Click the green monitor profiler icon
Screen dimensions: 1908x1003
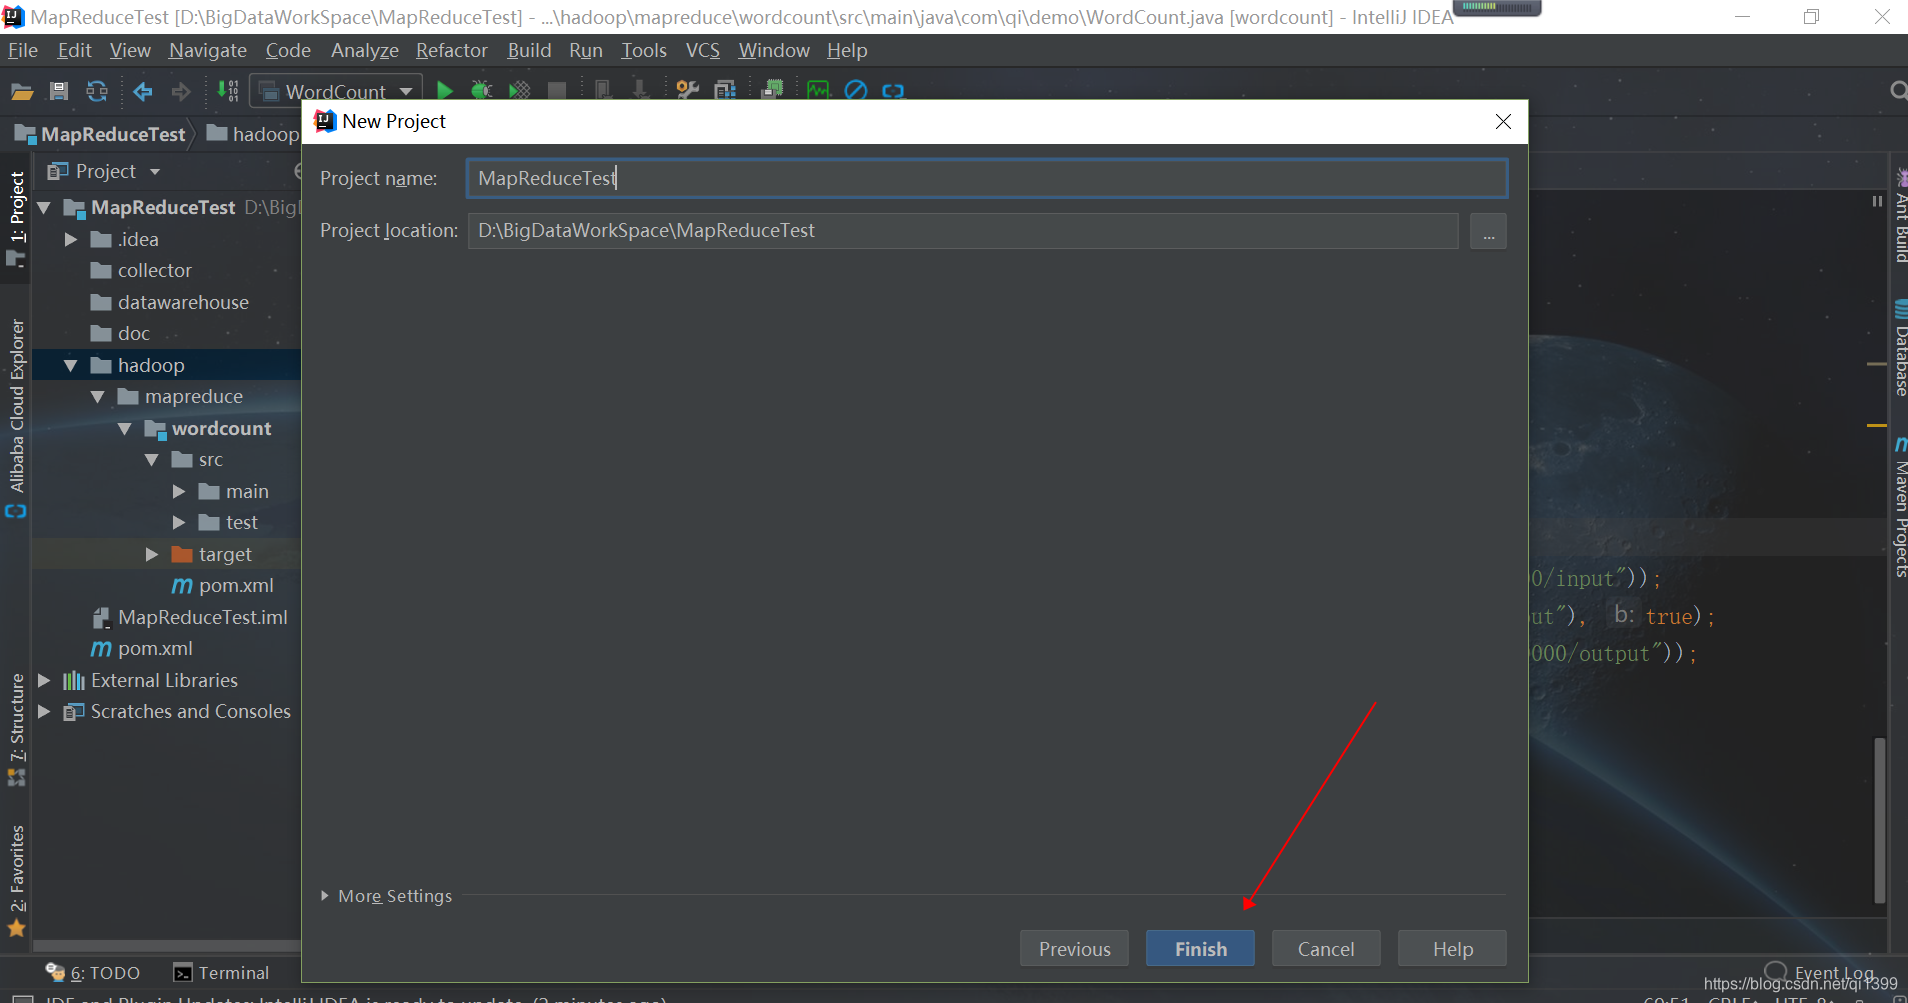(818, 91)
